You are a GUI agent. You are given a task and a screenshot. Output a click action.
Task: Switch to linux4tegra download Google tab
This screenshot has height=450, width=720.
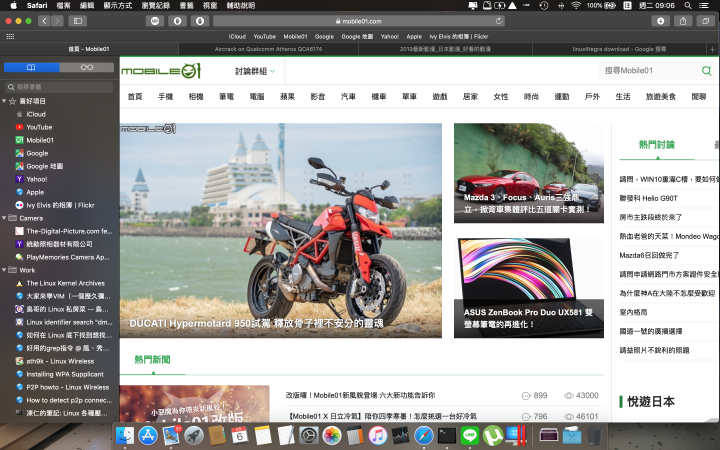pos(619,49)
